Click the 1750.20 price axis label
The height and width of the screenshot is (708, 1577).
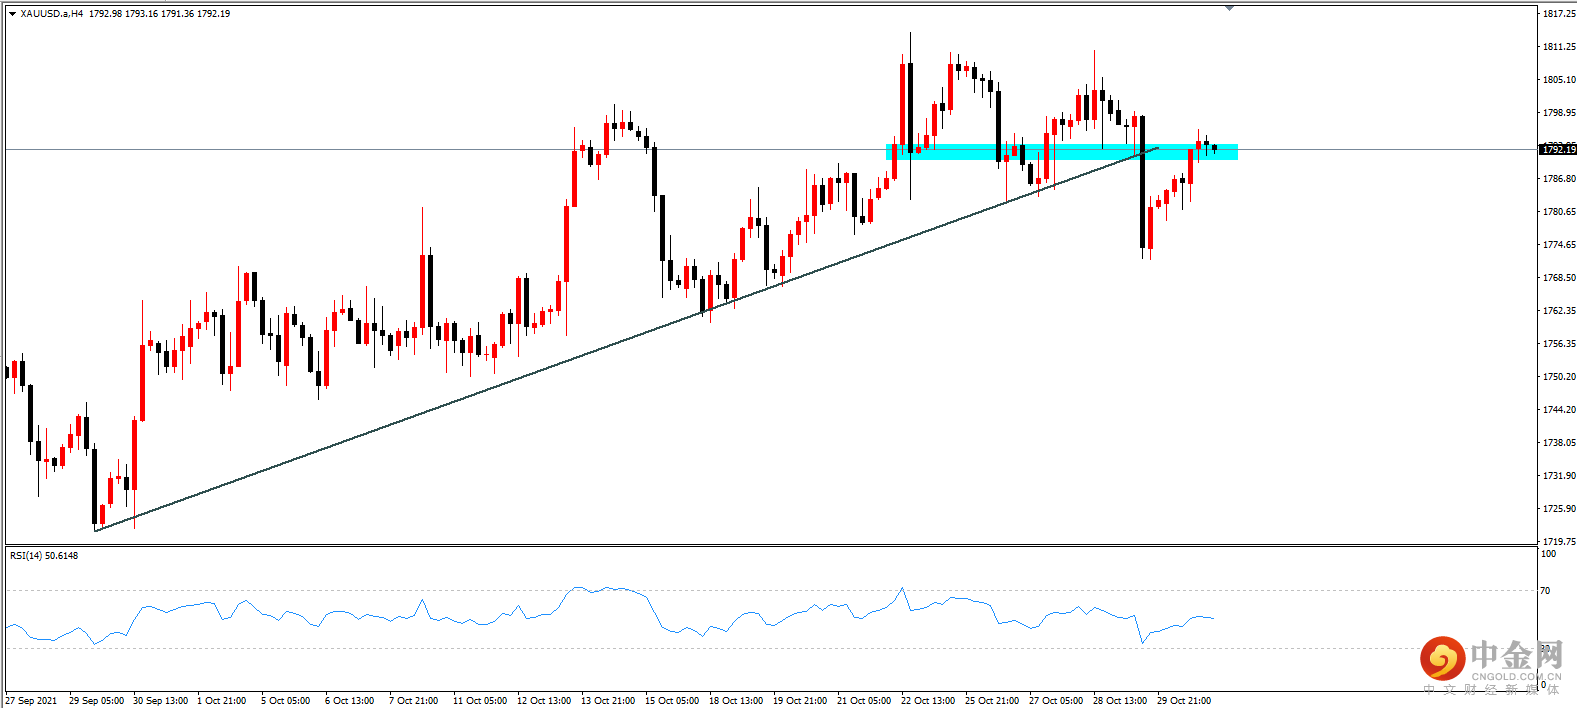click(x=1559, y=377)
